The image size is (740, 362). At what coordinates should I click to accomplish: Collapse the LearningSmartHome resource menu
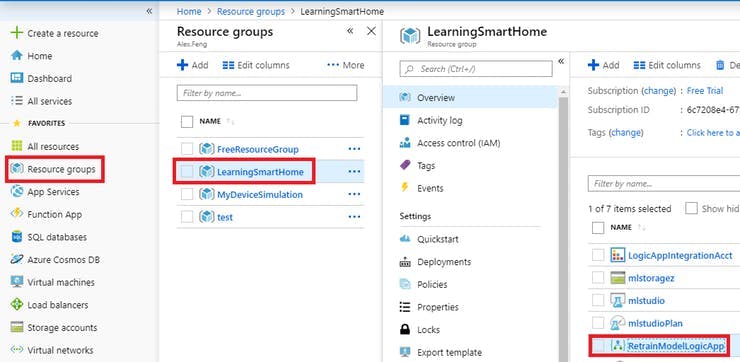(561, 61)
